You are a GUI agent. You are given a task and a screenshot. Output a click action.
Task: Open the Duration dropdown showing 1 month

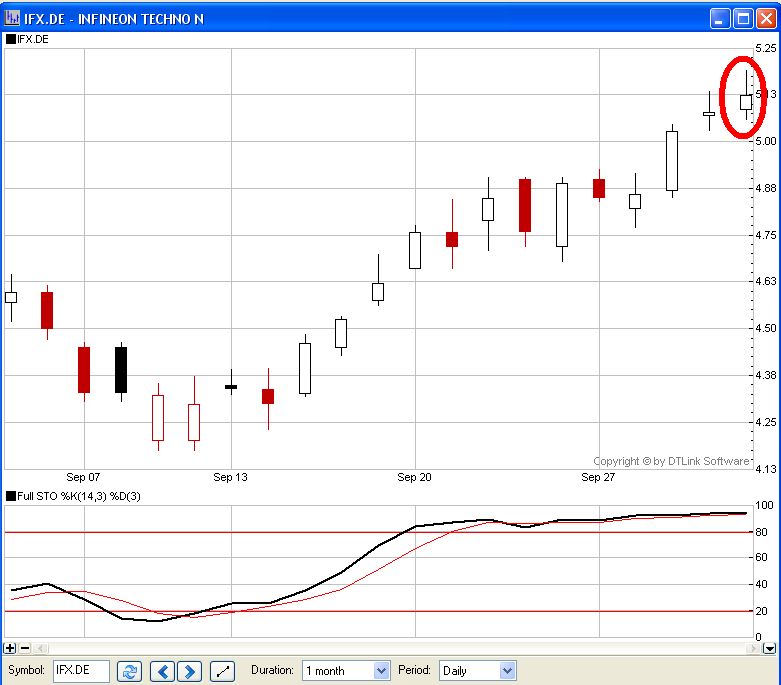coord(346,671)
